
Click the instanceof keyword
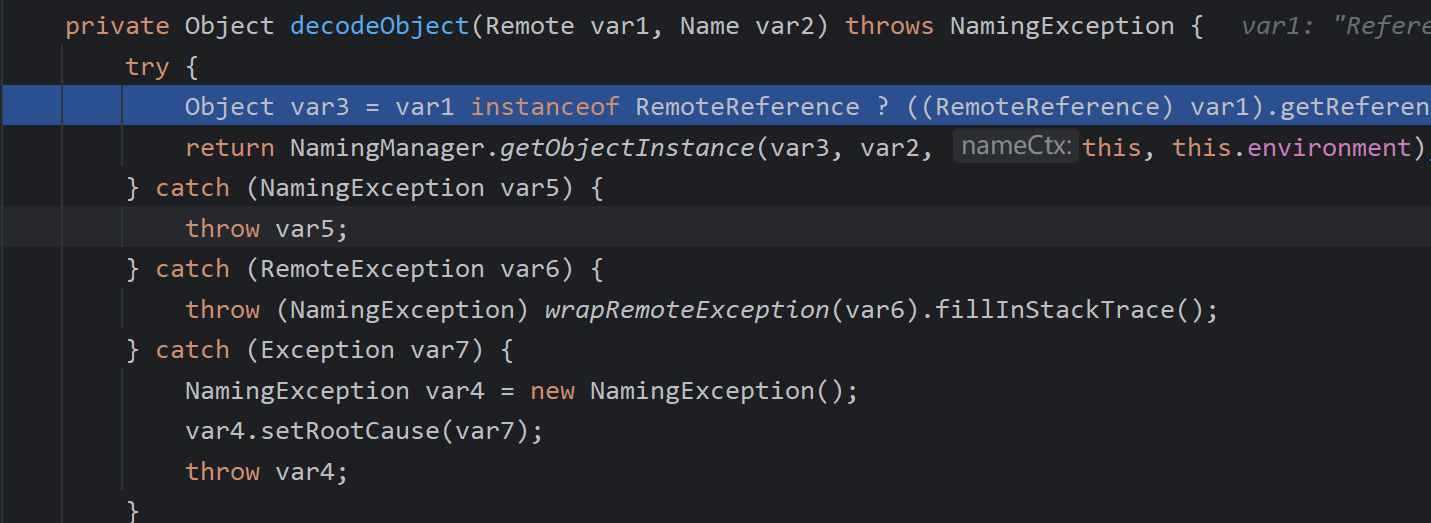[545, 107]
